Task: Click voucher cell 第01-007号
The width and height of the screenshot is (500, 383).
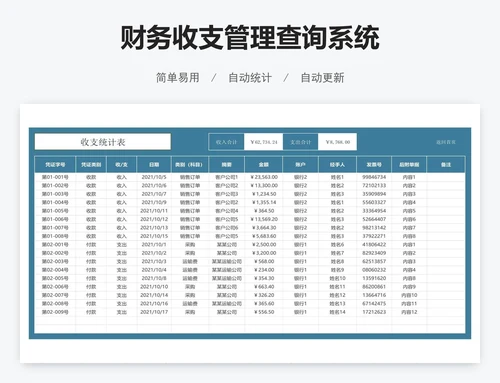Action: point(55,228)
